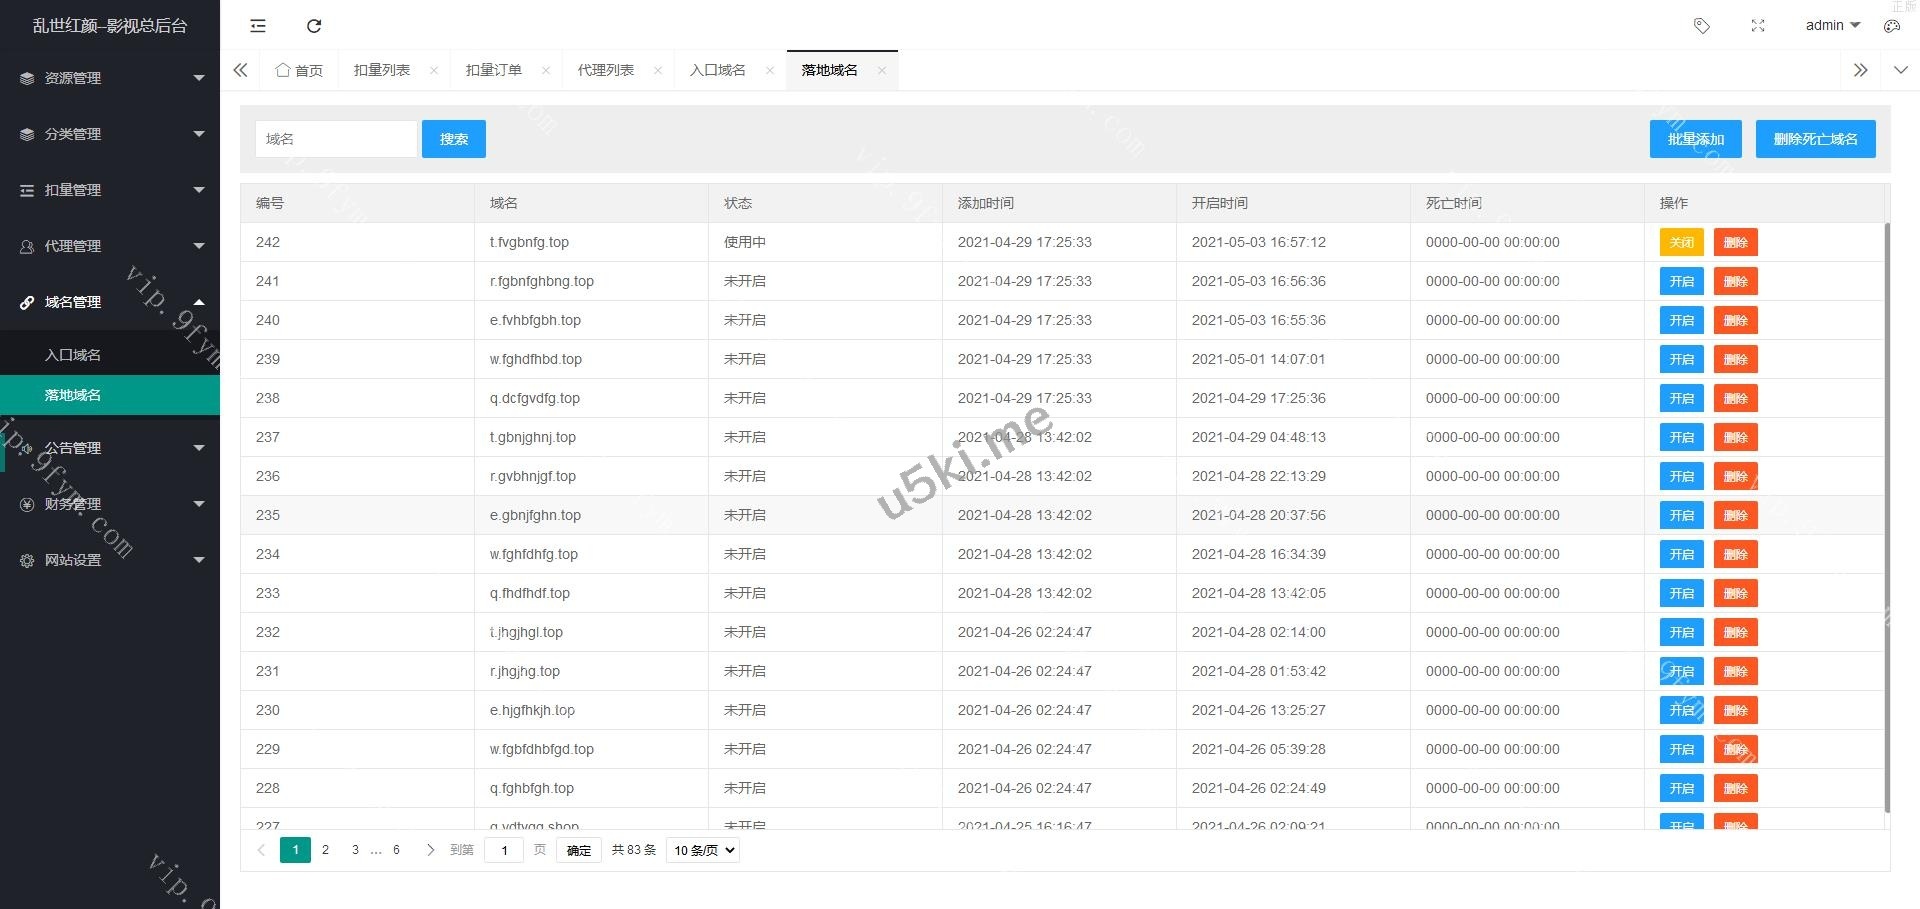Screen dimensions: 1920x909
Task: Click the tag icon in the header
Action: pyautogui.click(x=1701, y=26)
